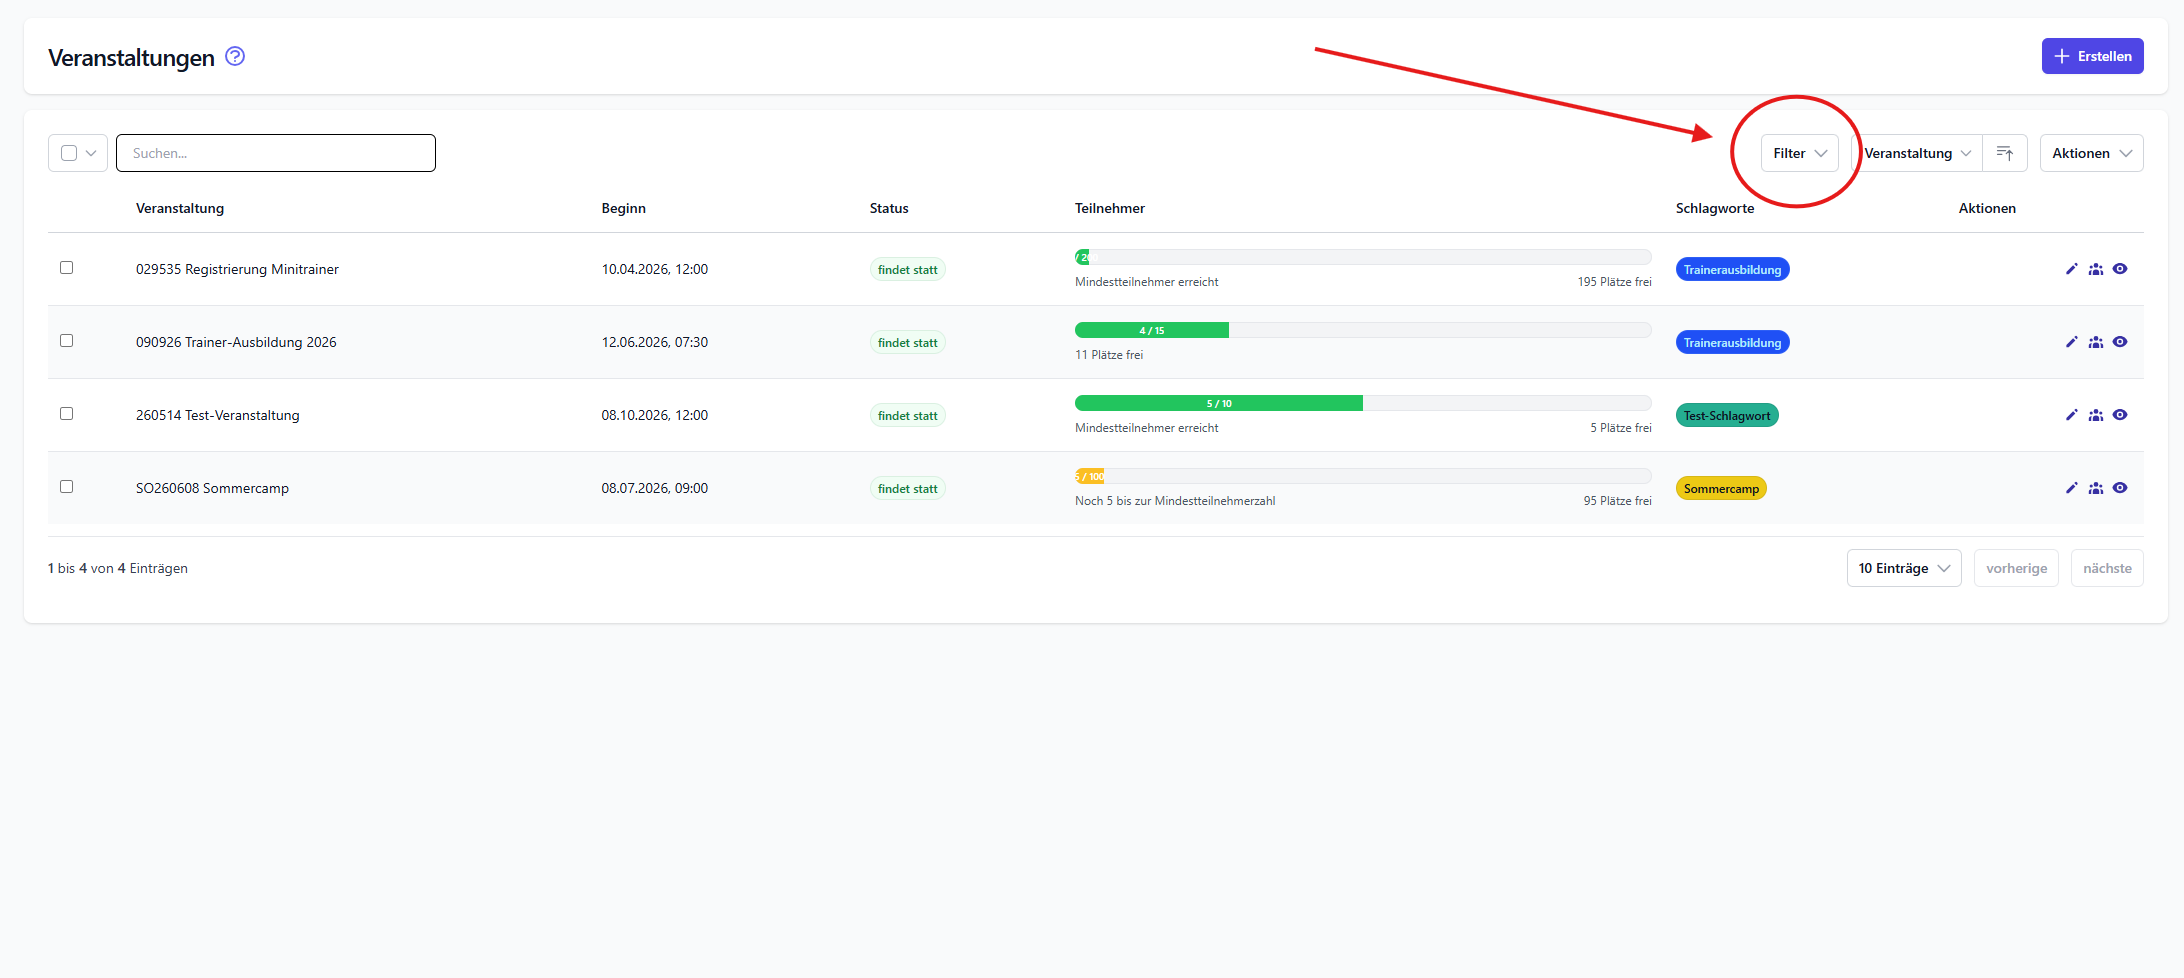
Task: Open the Filter dropdown
Action: [x=1799, y=153]
